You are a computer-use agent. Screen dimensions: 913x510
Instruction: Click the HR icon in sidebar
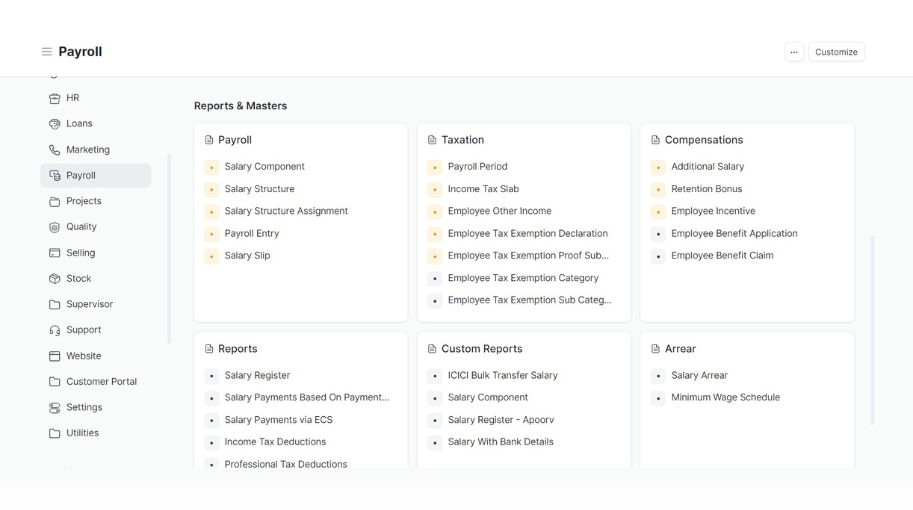coord(55,98)
